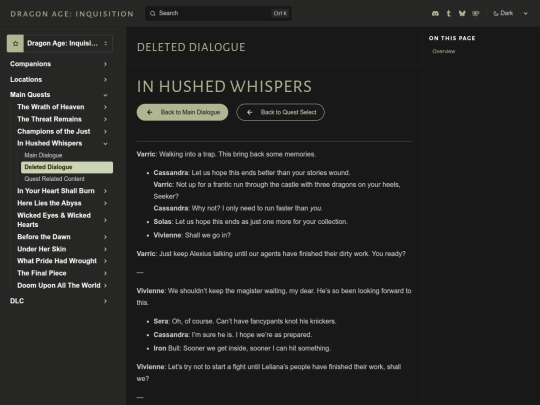Click the moon icon next to Dark

[496, 13]
